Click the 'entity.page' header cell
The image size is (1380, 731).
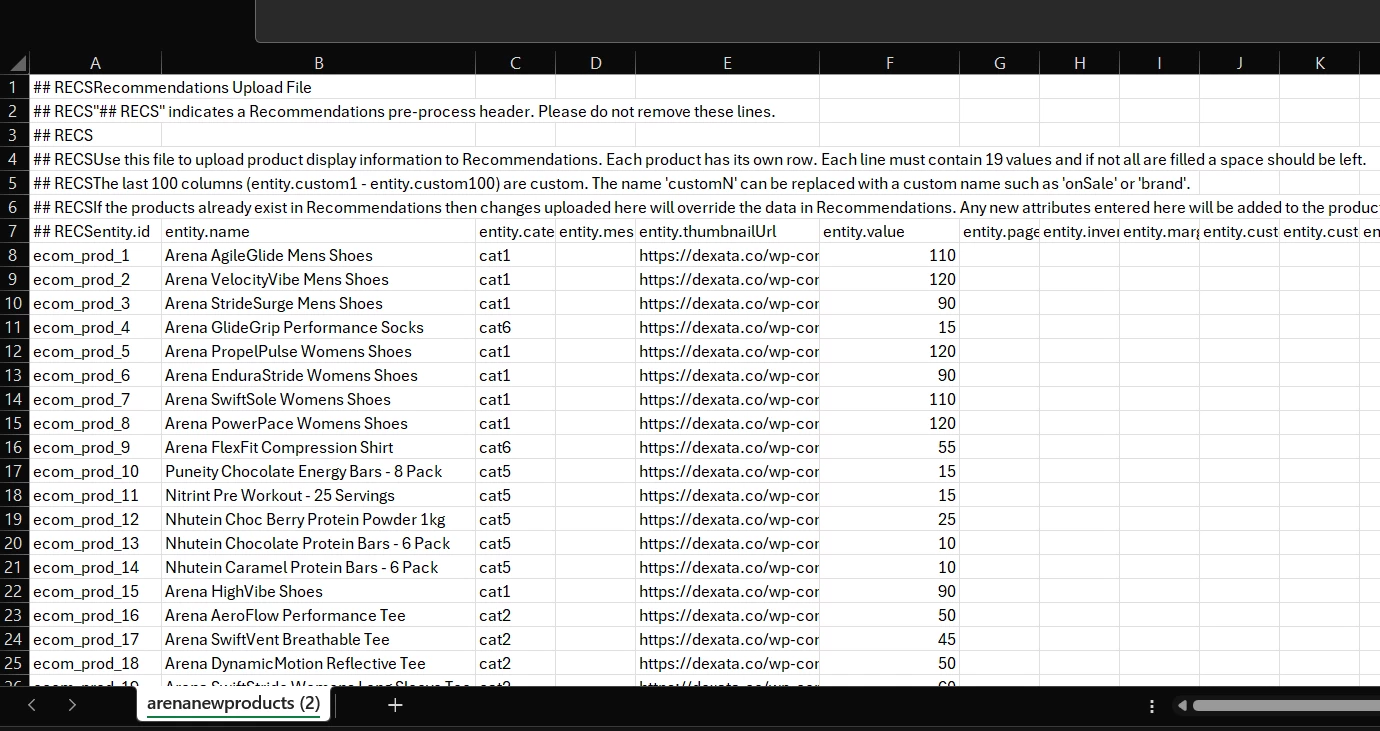click(x=999, y=231)
